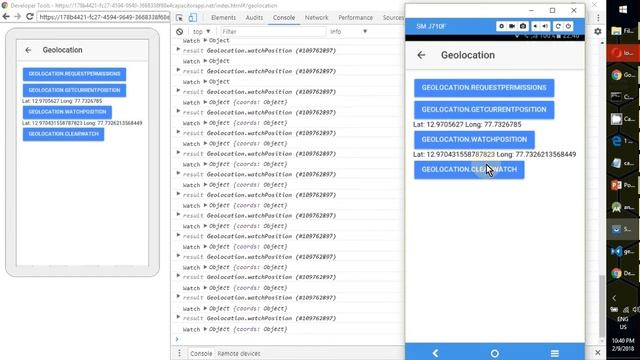Go back with the browser back arrow
Viewport: 640px width, 360px height.
[6, 17]
